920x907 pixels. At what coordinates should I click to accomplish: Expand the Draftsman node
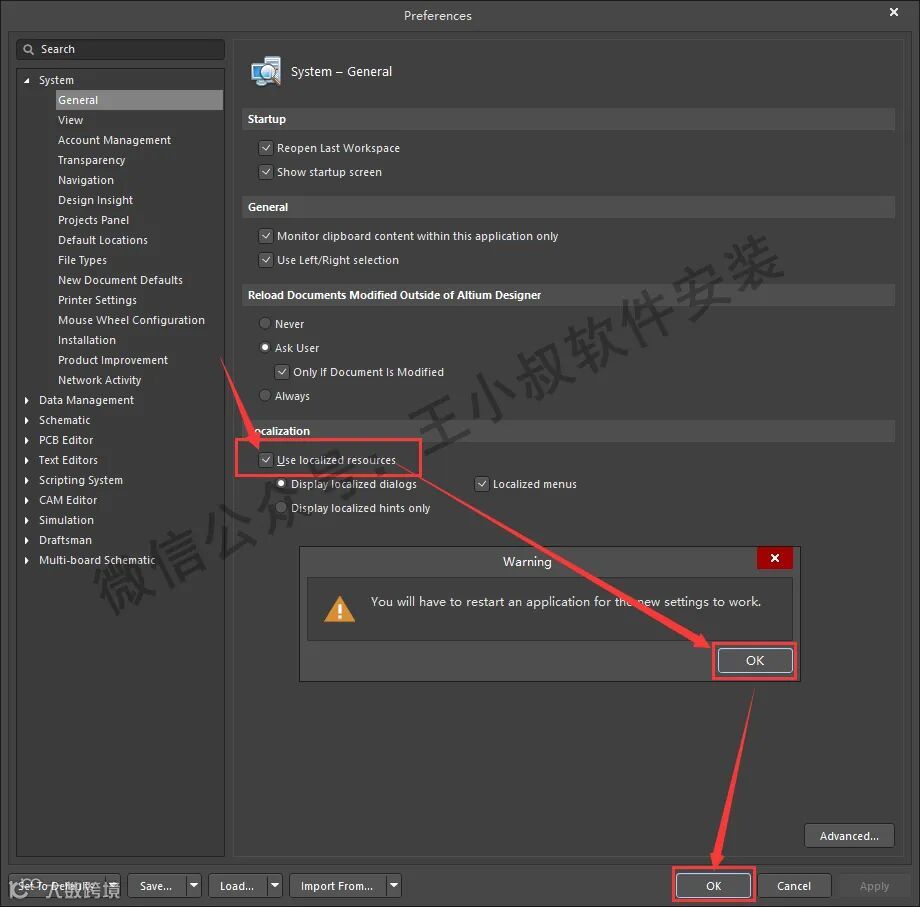click(26, 540)
